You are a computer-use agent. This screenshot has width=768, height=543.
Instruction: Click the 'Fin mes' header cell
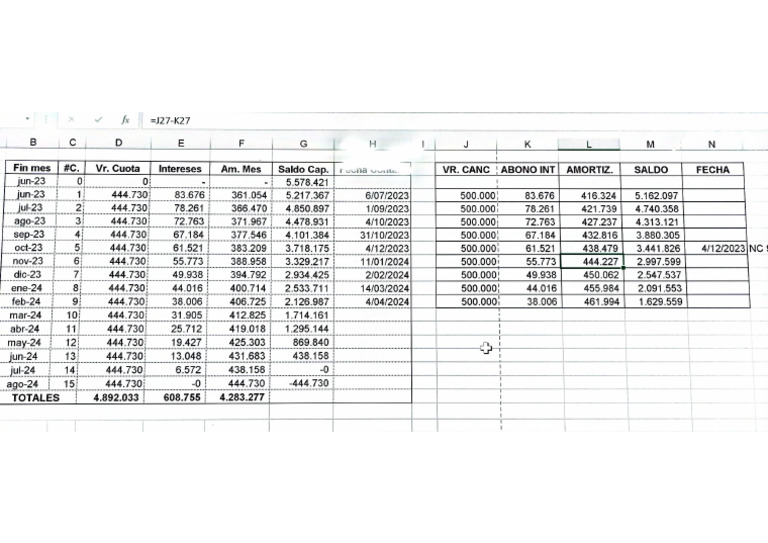click(32, 168)
